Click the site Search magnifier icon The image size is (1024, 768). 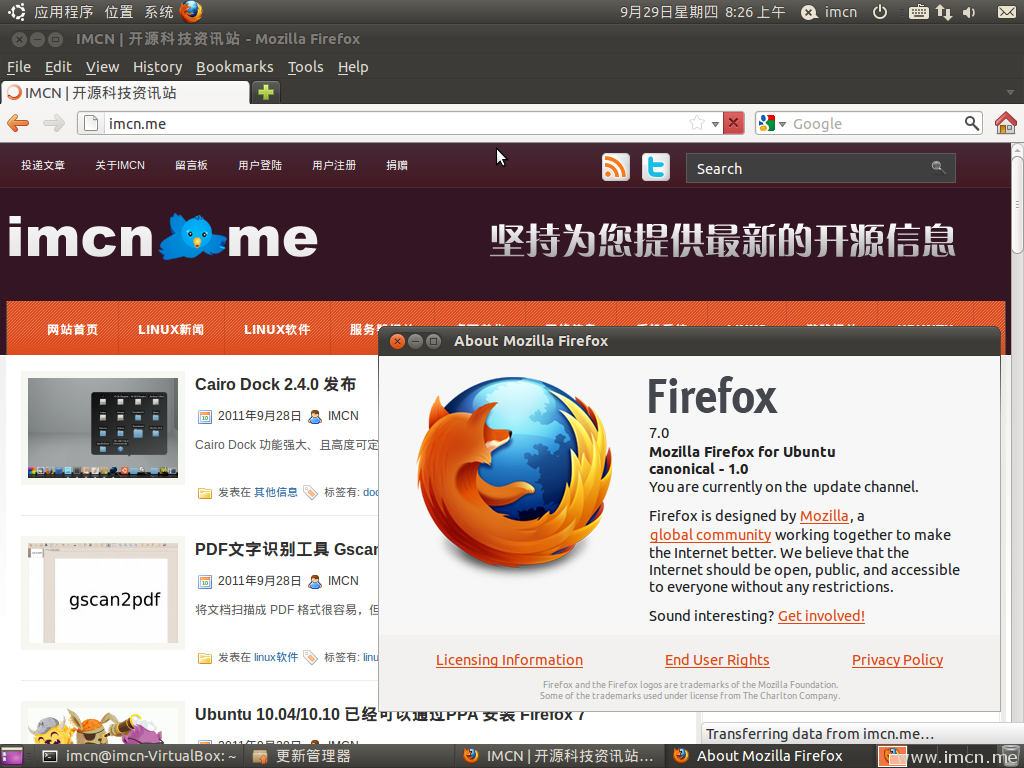click(x=938, y=168)
